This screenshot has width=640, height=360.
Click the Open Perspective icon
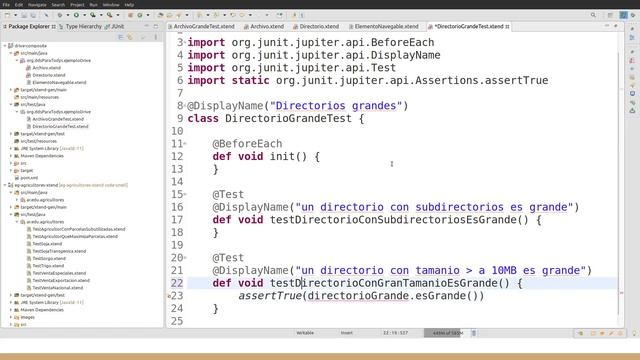610,15
